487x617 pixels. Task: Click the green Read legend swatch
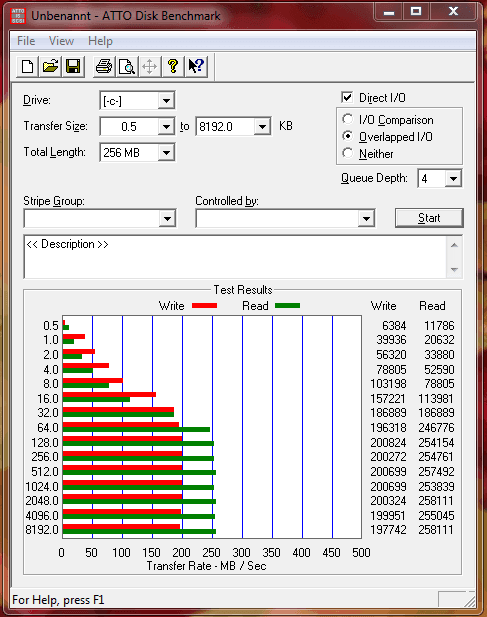287,306
